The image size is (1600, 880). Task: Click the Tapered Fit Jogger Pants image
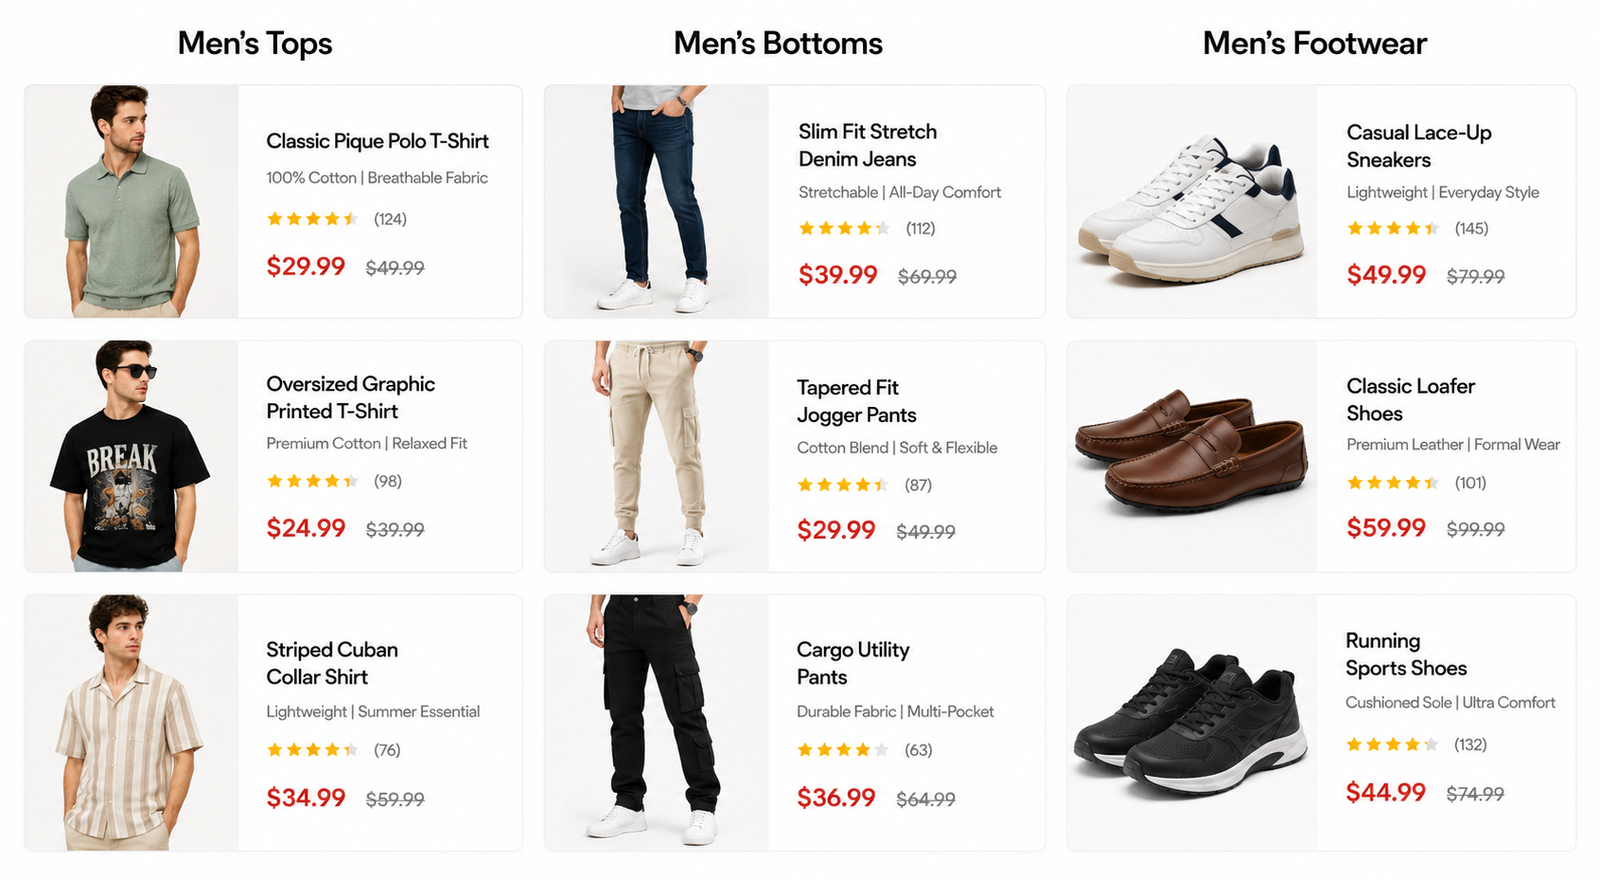pos(657,456)
